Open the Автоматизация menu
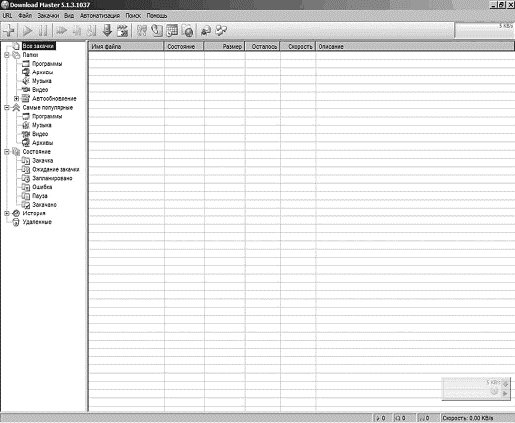This screenshot has height=423, width=515. (100, 16)
